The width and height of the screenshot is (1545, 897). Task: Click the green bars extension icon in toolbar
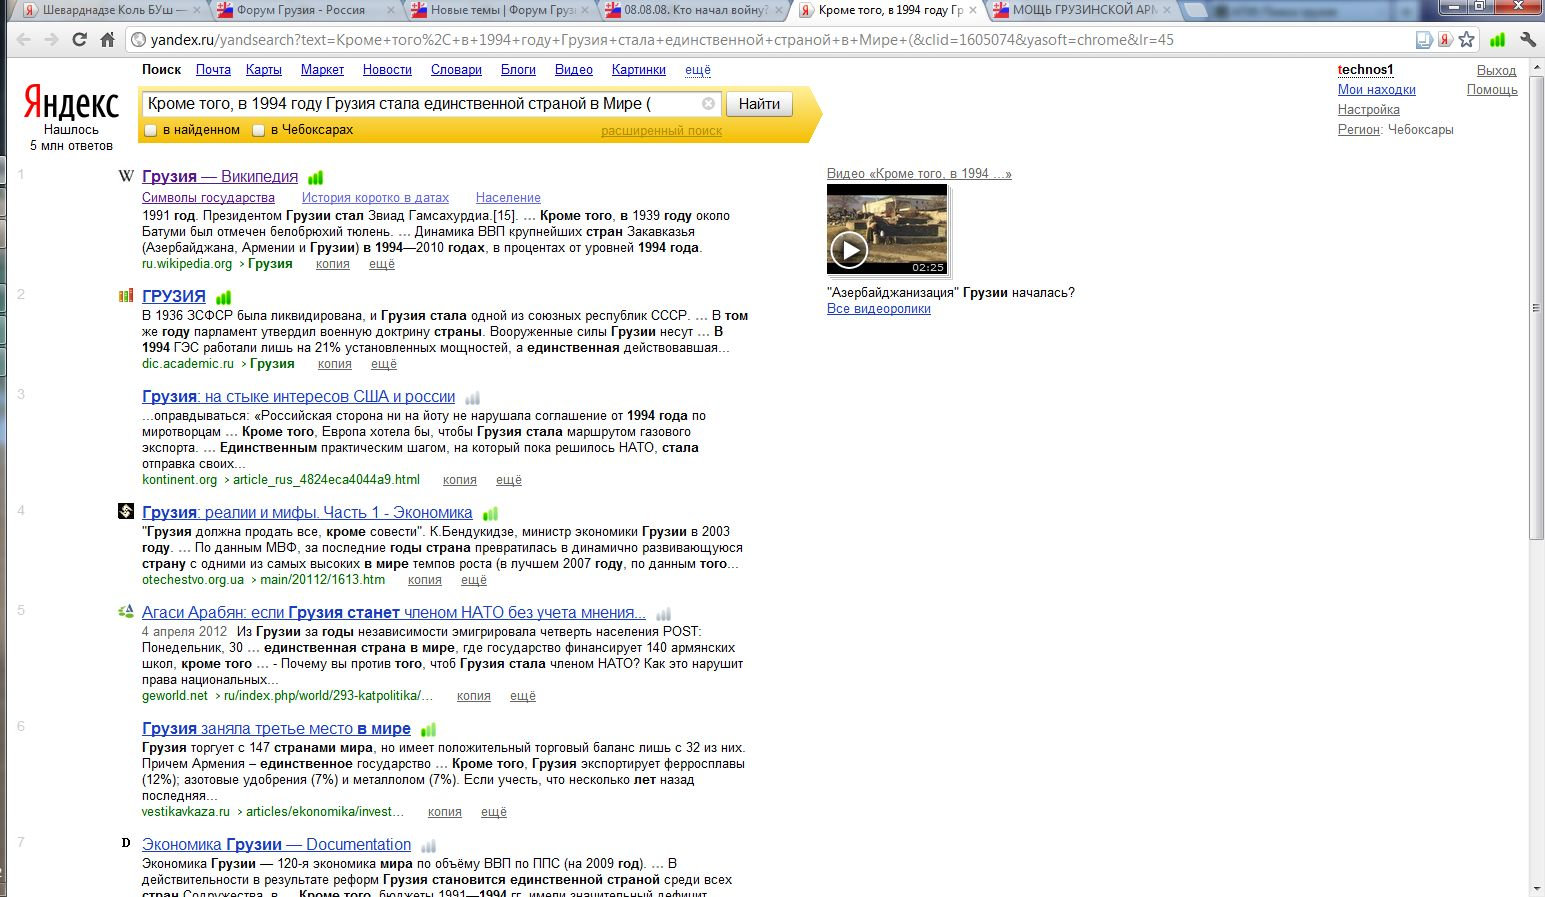pyautogui.click(x=1497, y=40)
